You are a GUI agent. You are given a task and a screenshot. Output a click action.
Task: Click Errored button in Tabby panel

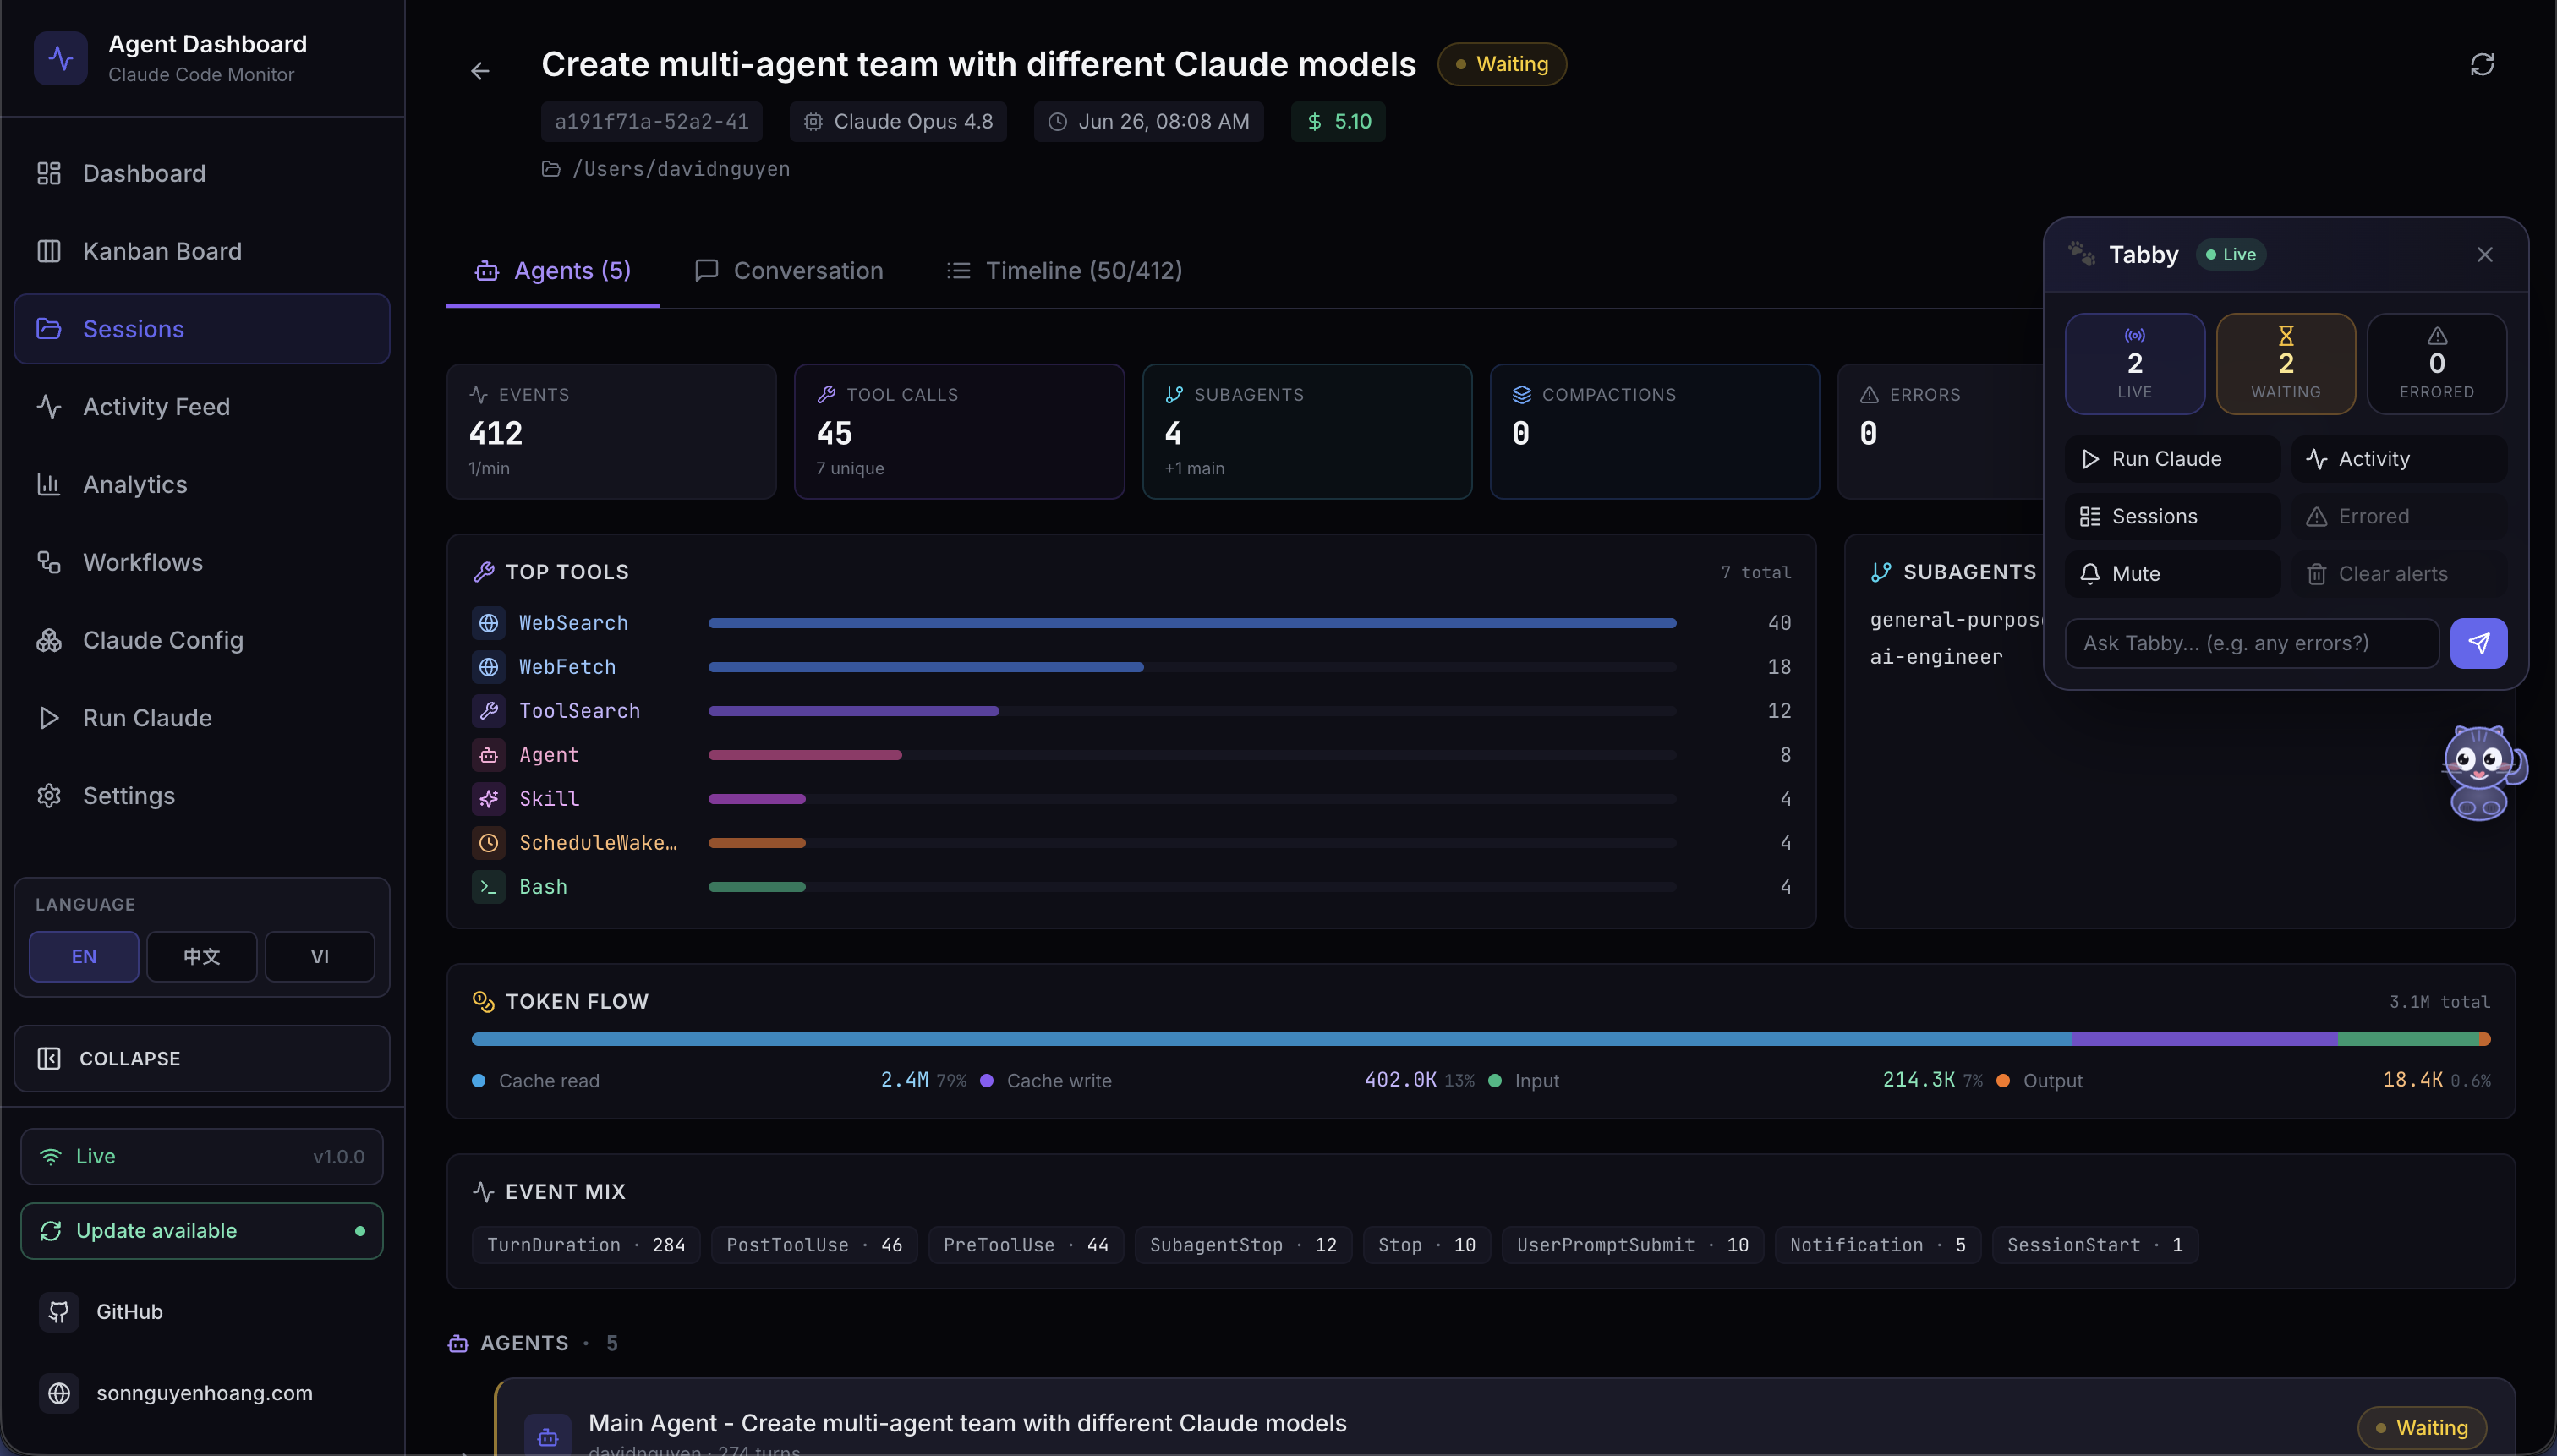click(x=2399, y=517)
